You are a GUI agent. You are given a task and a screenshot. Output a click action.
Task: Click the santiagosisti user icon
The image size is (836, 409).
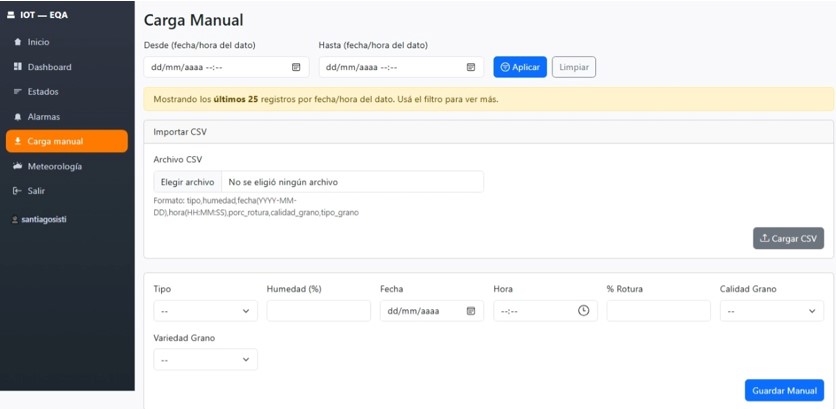point(15,220)
